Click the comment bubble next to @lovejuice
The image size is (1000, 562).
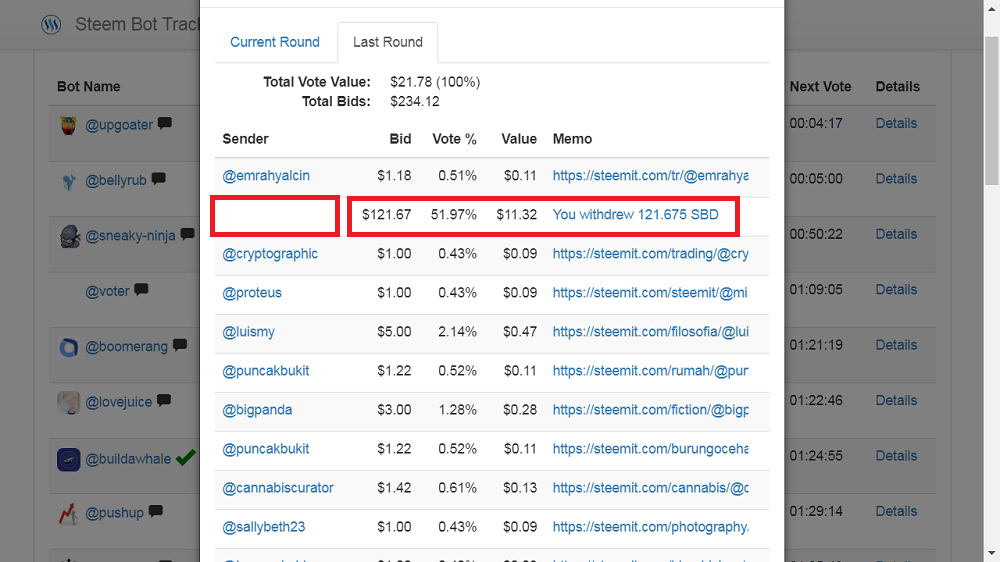[x=164, y=400]
